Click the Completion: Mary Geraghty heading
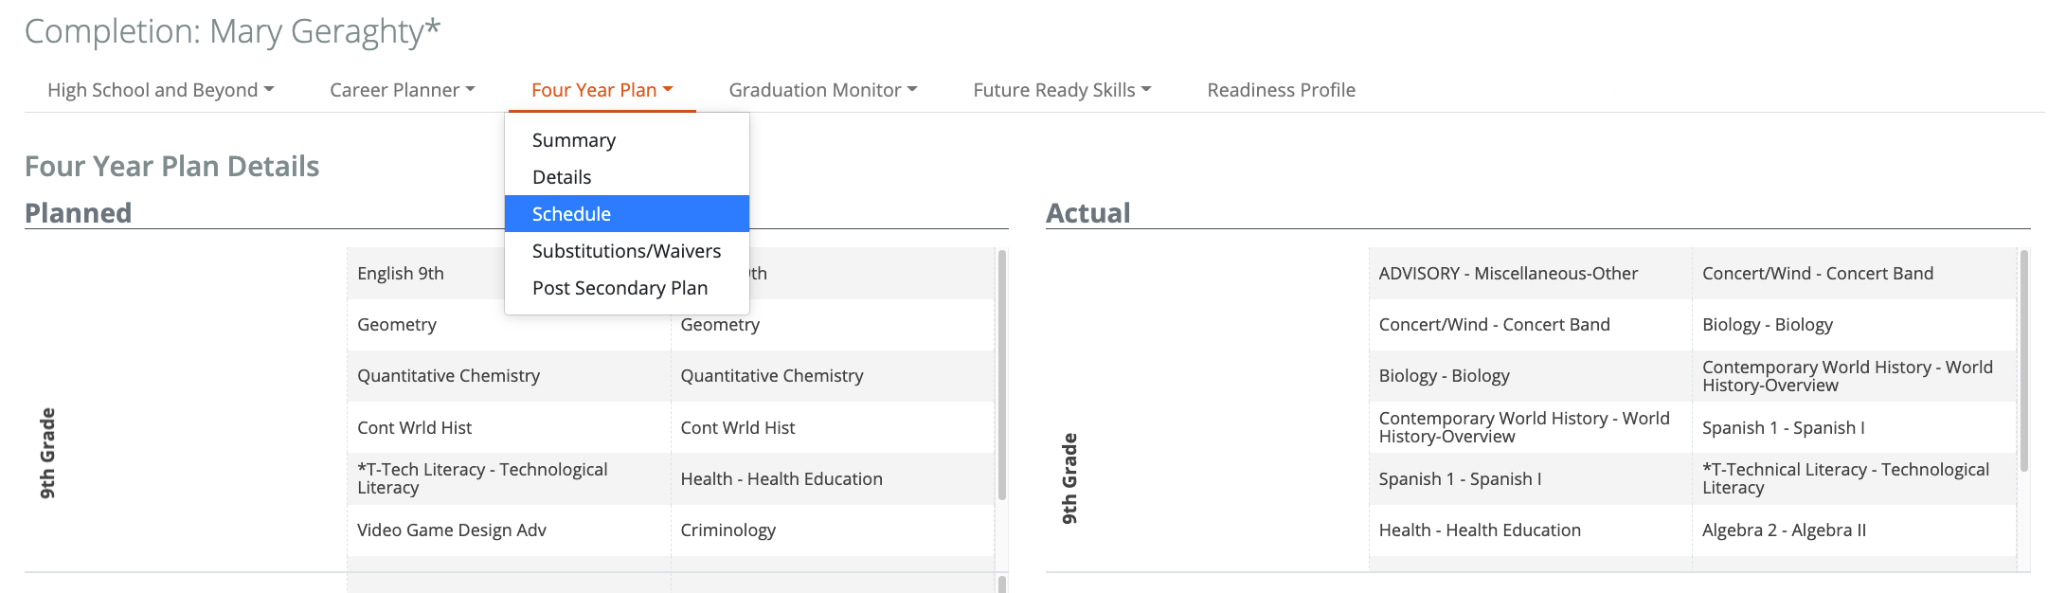 pyautogui.click(x=232, y=32)
